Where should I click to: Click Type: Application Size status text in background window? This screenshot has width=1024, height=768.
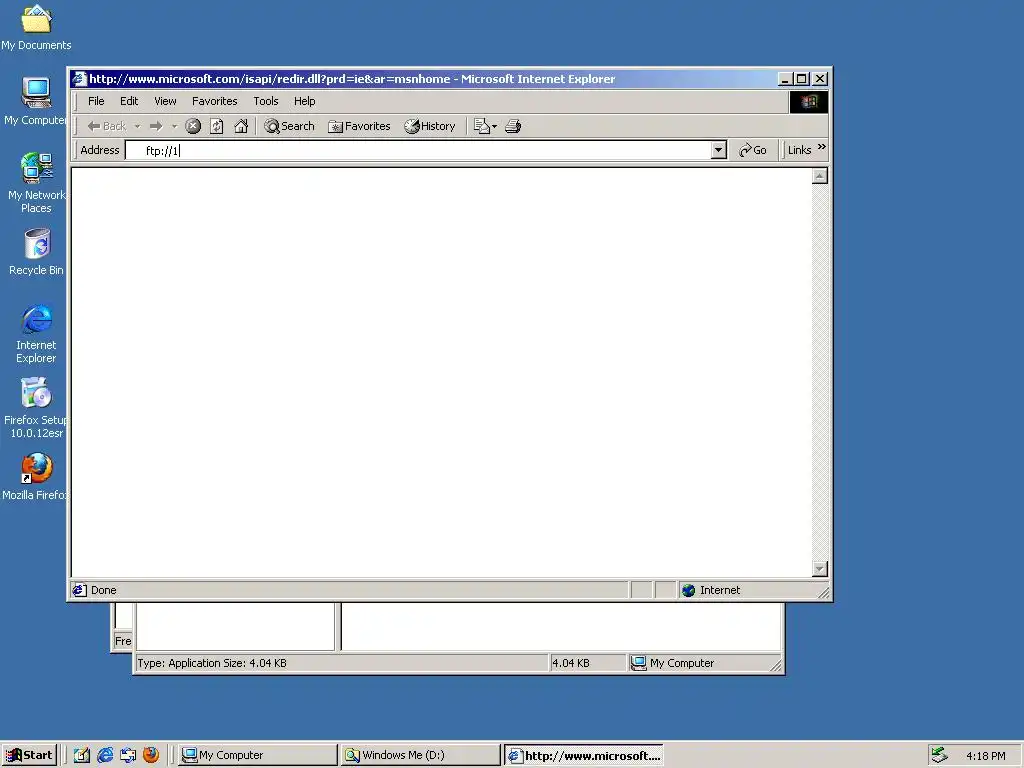tap(212, 663)
